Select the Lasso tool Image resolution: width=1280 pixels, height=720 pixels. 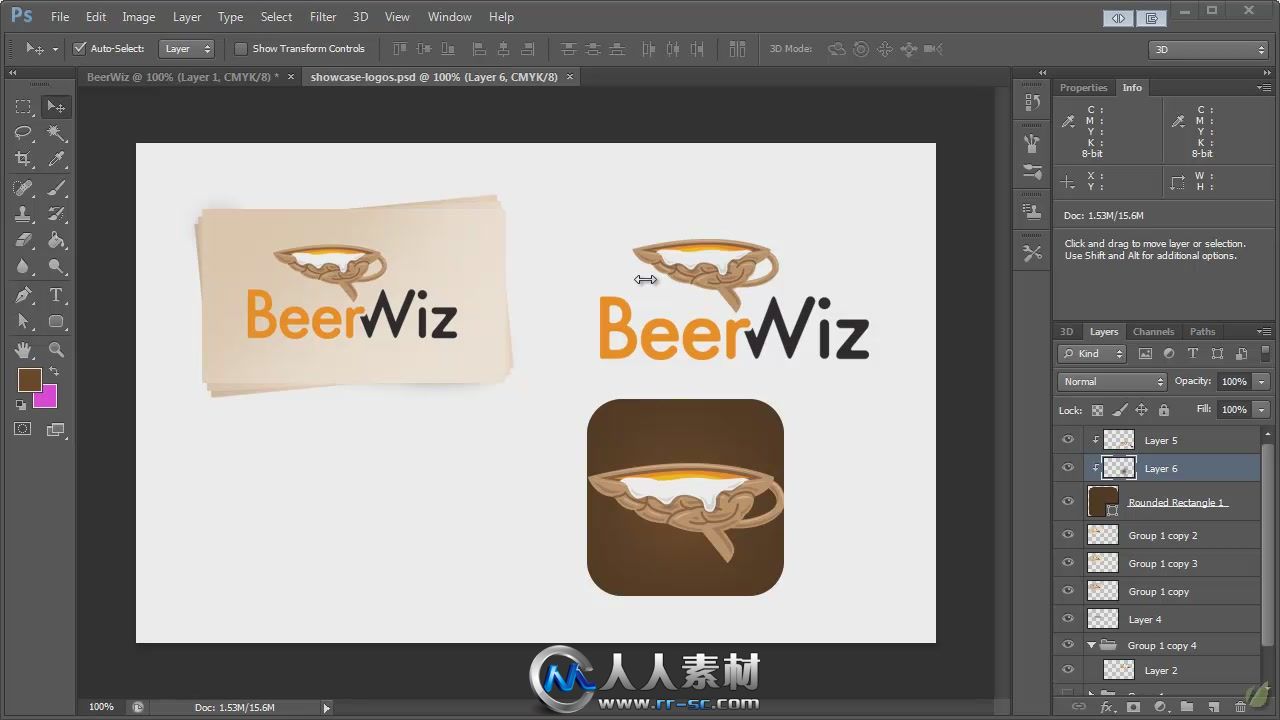tap(23, 133)
